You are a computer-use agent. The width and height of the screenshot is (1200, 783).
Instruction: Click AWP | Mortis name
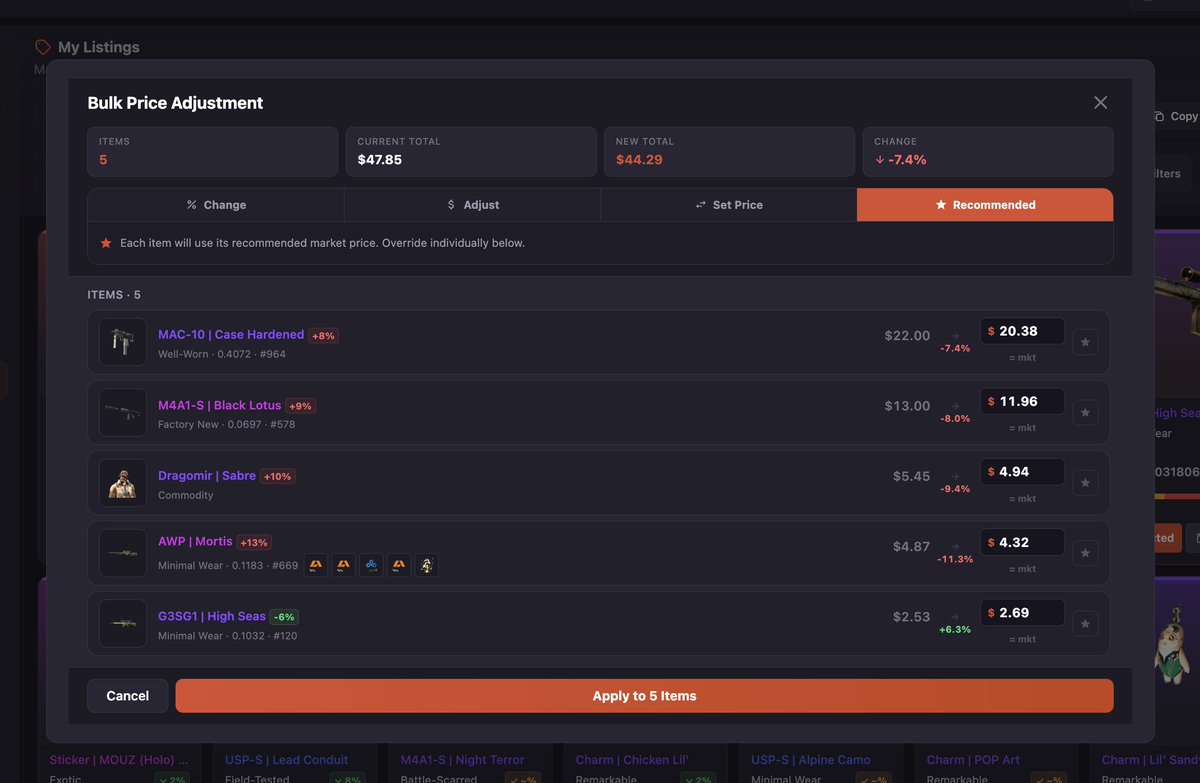point(195,541)
